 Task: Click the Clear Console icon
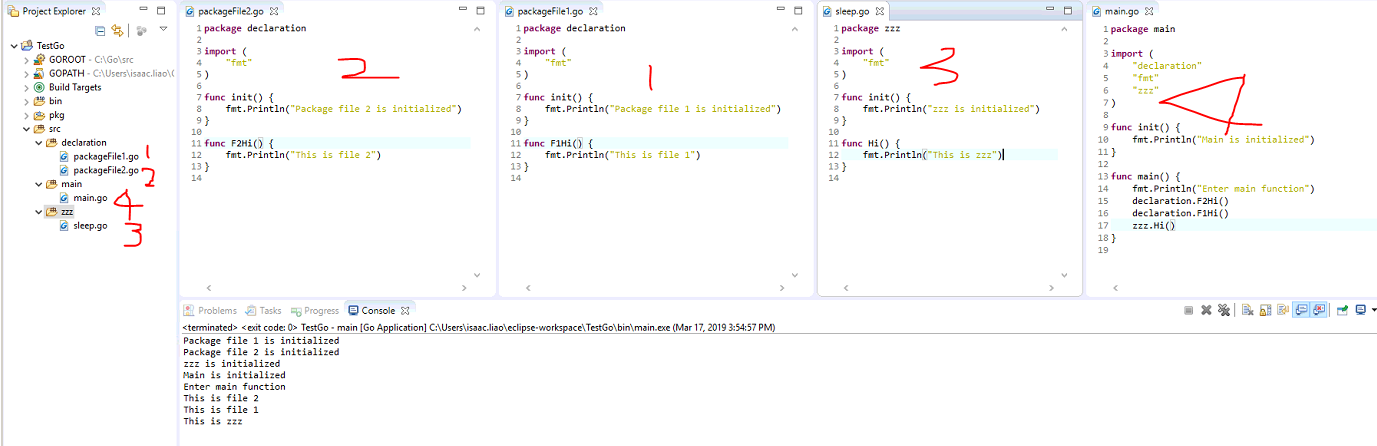1247,310
